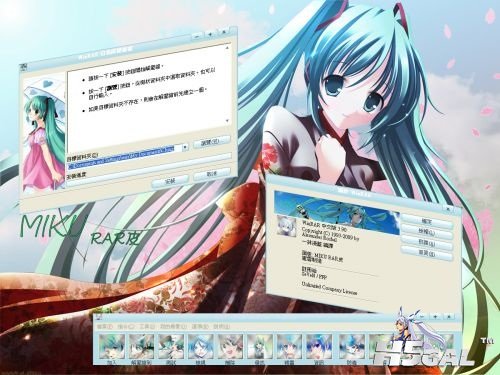Click the scroll-up arrow in the instructions box
500x375 pixels.
[227, 48]
